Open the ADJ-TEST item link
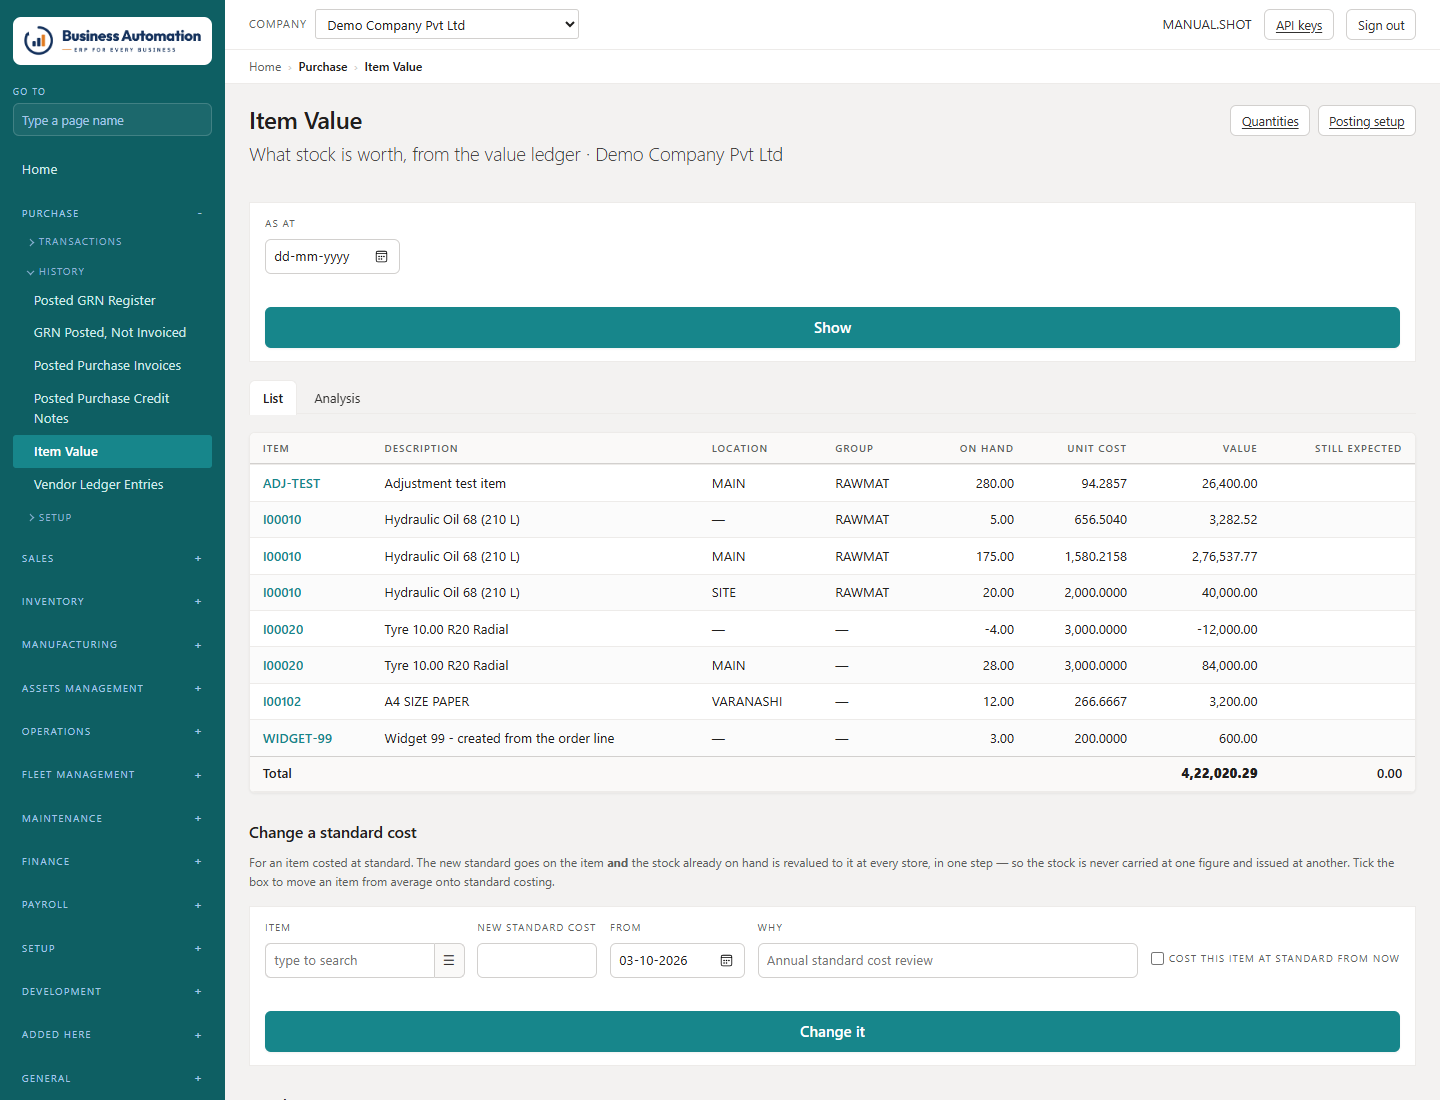This screenshot has width=1440, height=1100. [291, 484]
